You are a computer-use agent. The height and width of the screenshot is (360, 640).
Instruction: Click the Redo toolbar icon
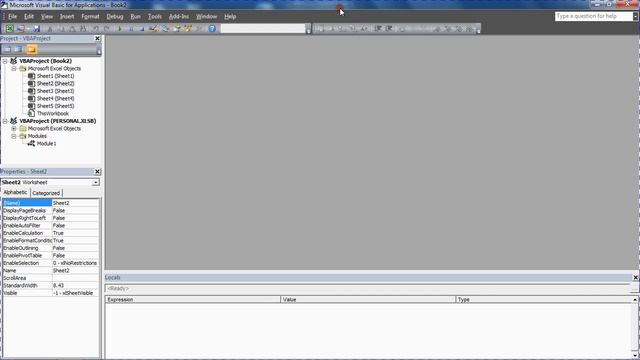pyautogui.click(x=107, y=29)
